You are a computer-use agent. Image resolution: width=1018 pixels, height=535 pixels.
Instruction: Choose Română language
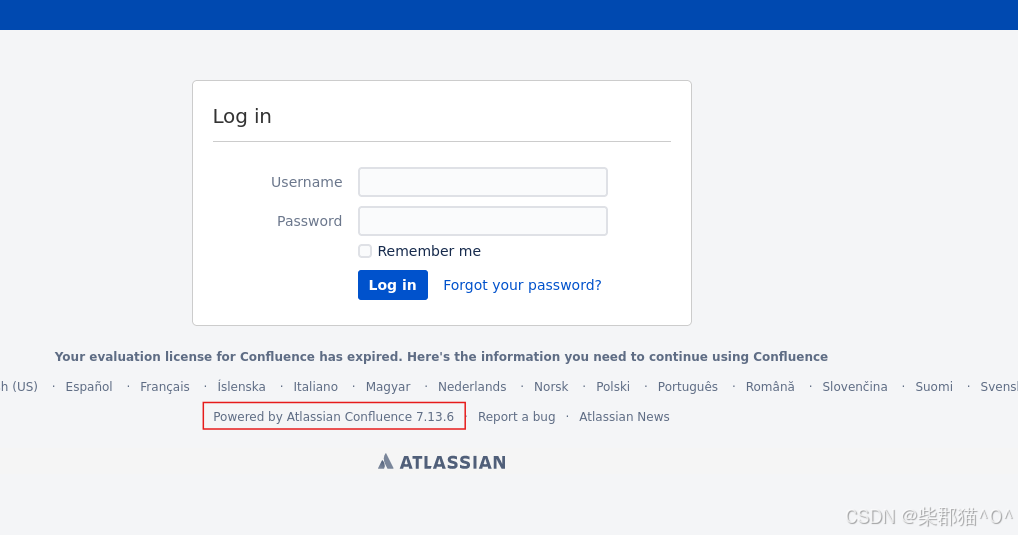click(x=770, y=386)
